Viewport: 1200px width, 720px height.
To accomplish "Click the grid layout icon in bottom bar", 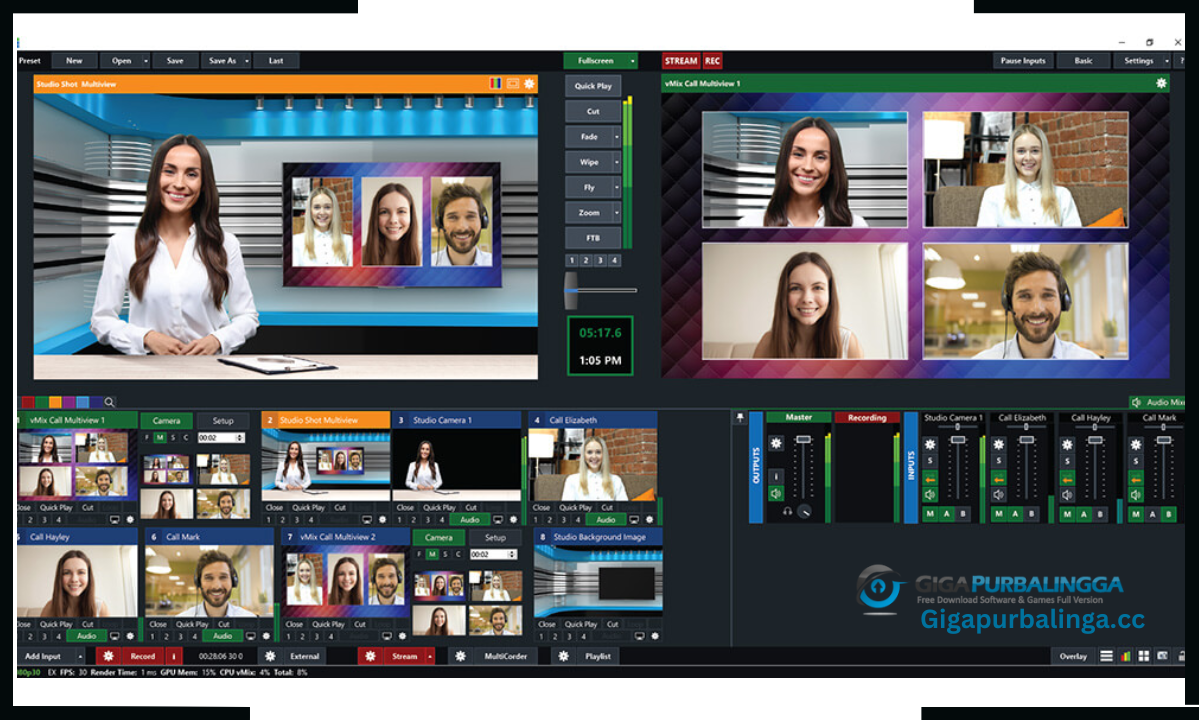I will click(1143, 656).
